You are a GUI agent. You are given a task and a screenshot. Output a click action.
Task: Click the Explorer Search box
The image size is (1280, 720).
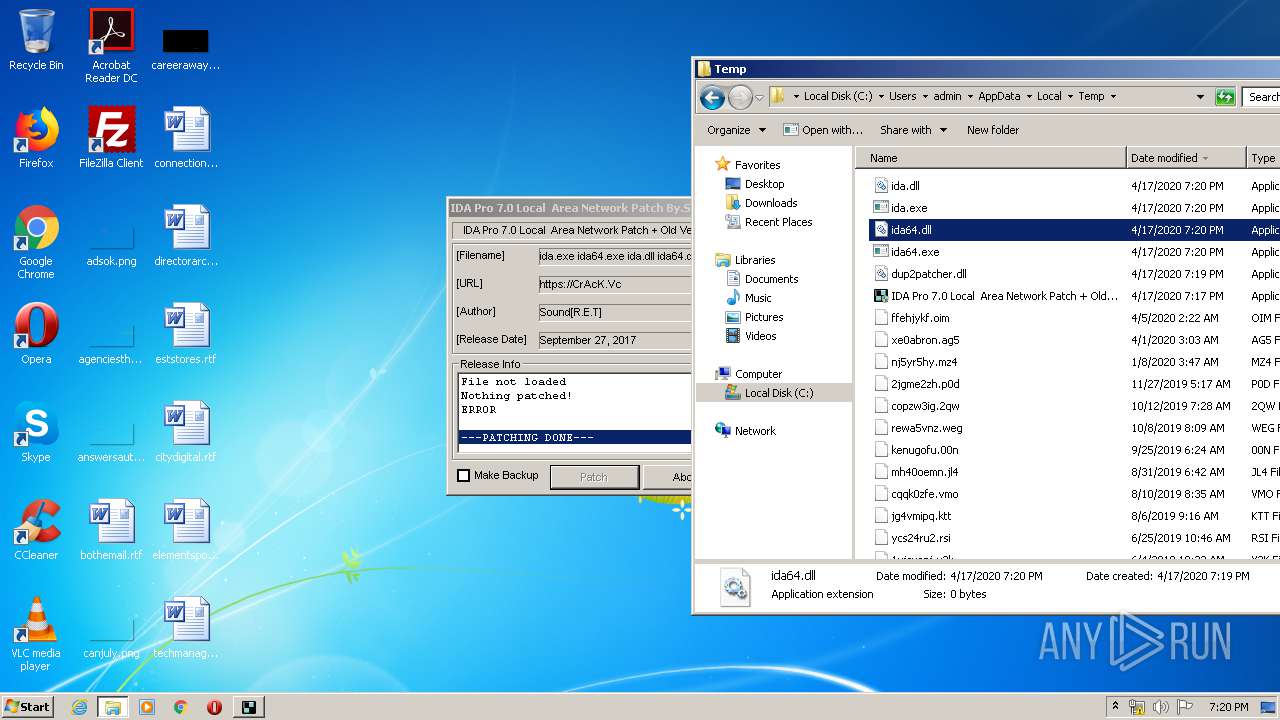tap(1262, 97)
